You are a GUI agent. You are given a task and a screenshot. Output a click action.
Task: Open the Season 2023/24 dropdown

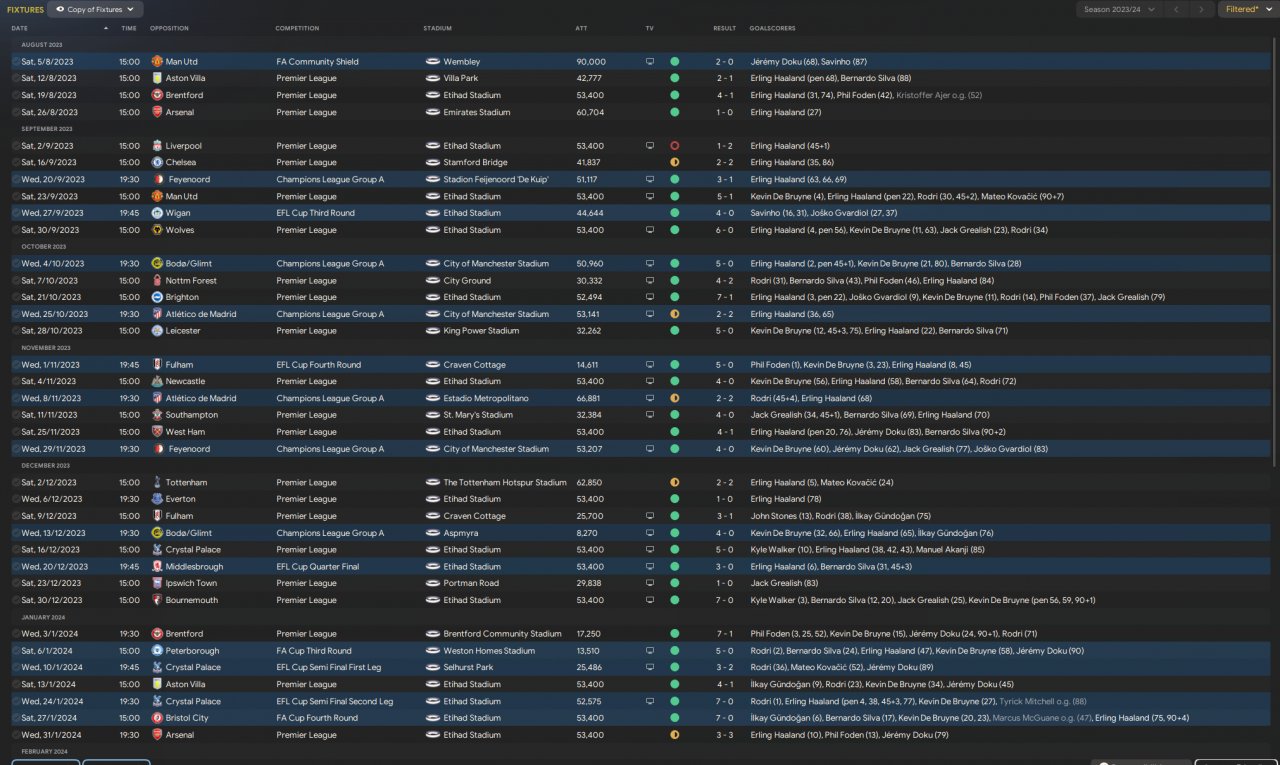pyautogui.click(x=1120, y=9)
